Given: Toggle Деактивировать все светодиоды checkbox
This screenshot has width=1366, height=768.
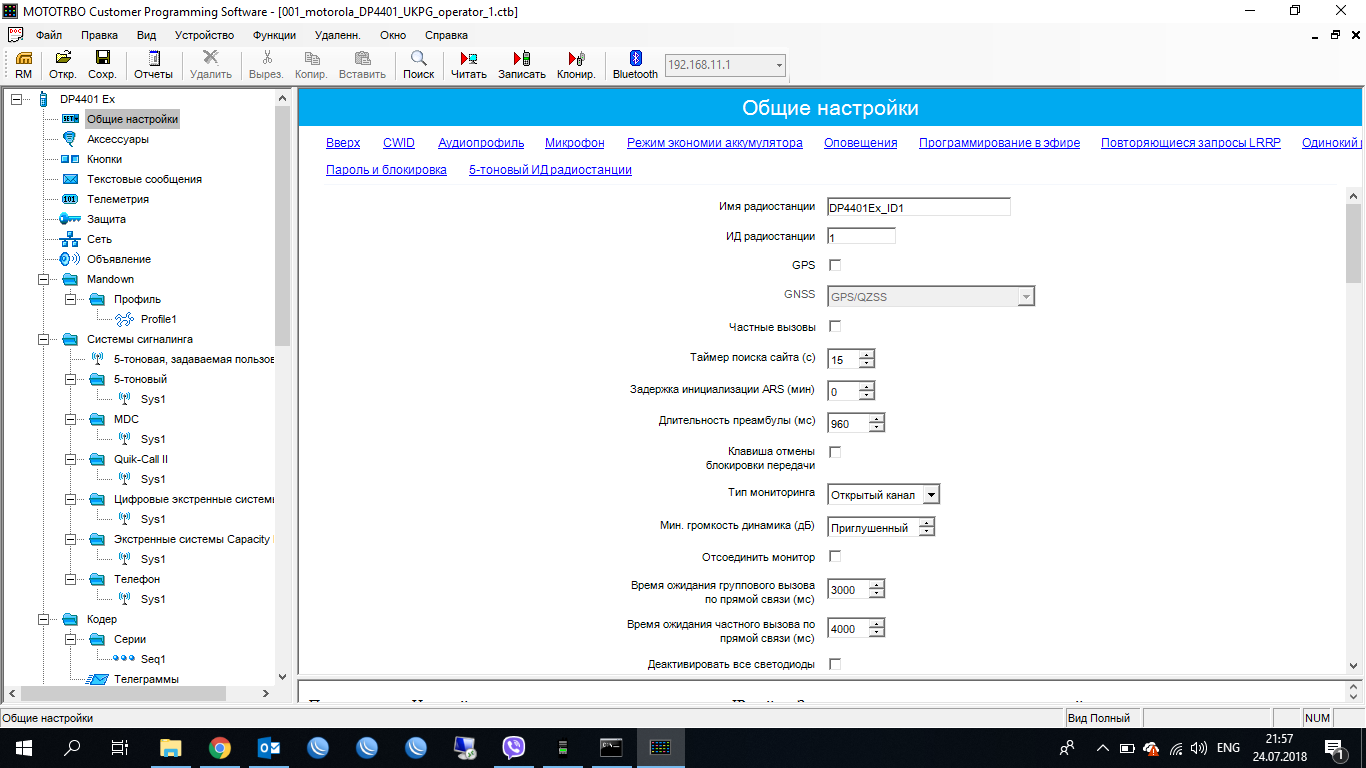Looking at the screenshot, I should pos(835,664).
